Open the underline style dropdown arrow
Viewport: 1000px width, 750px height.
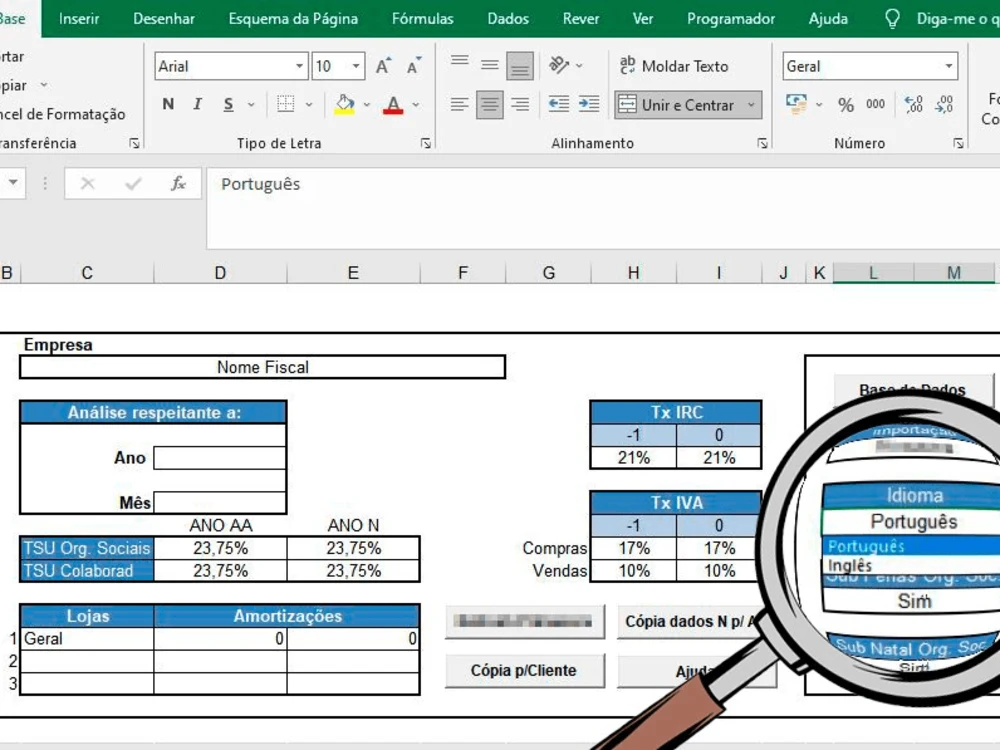click(251, 104)
